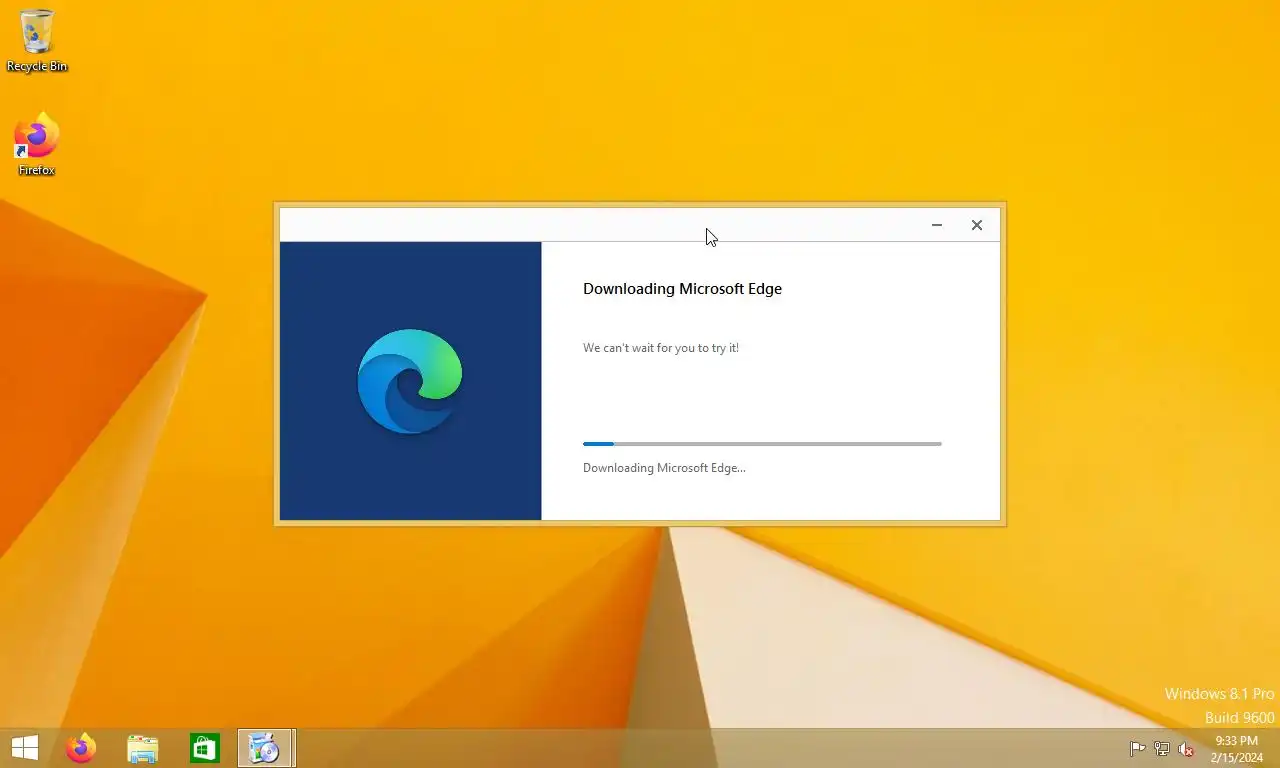This screenshot has width=1280, height=768.
Task: Click the Microsoft Edge logo image
Action: 410,381
